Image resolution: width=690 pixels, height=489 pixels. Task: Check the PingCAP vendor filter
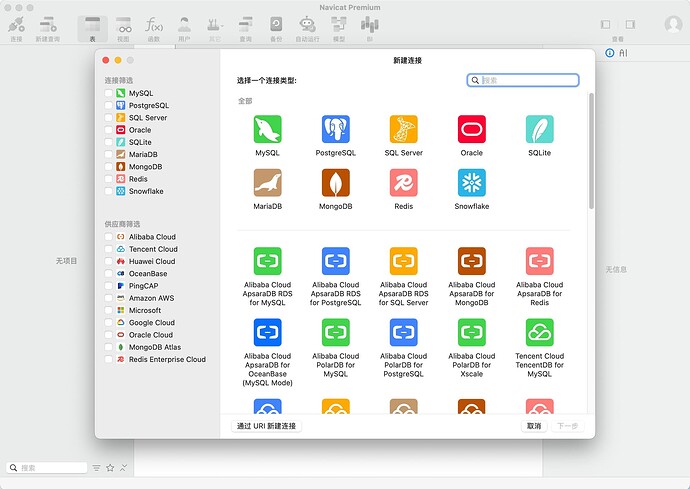pos(108,286)
